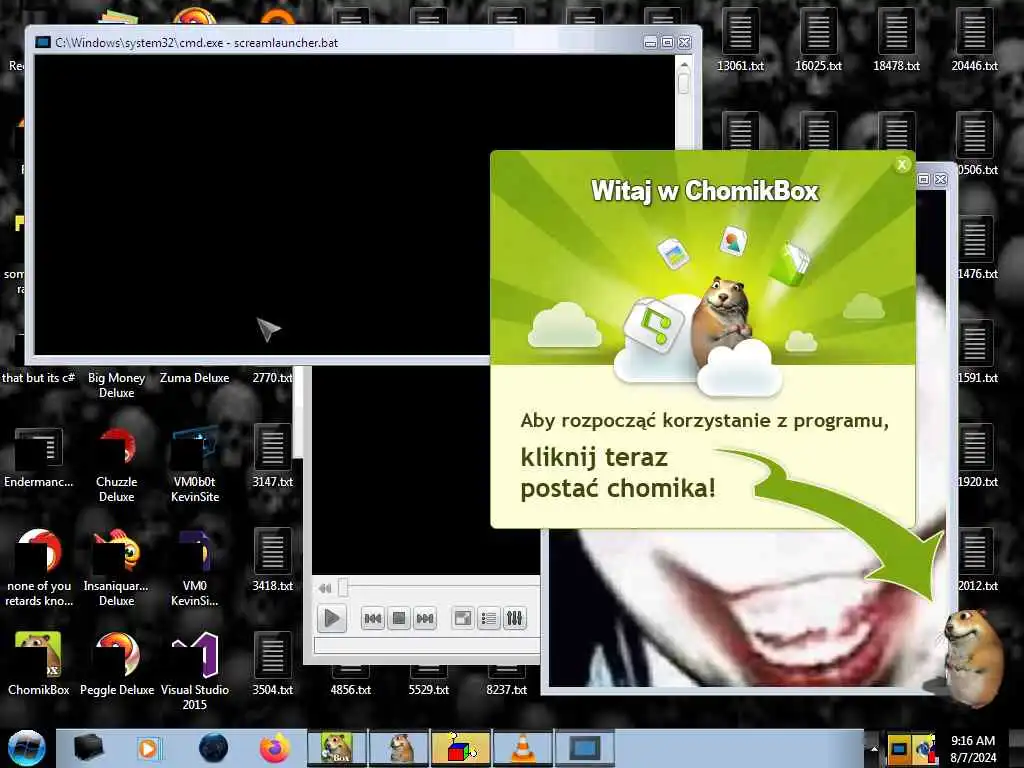This screenshot has height=768, width=1024.
Task: Open Firefox from the taskbar
Action: point(275,748)
